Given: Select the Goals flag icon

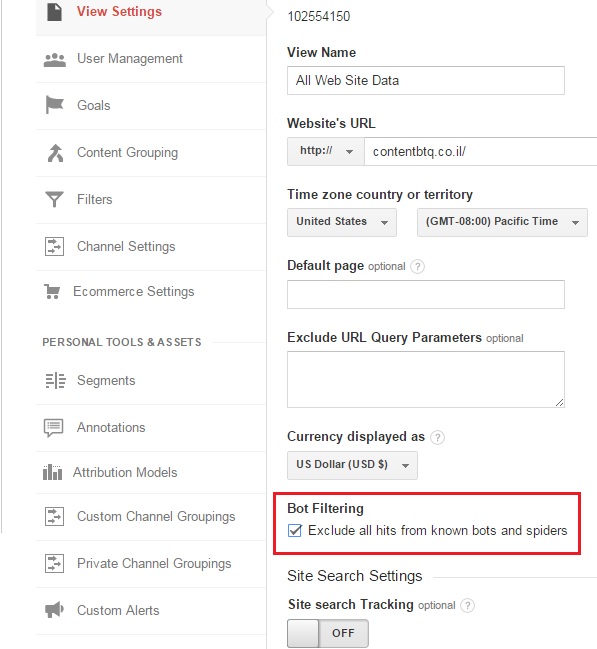Looking at the screenshot, I should point(54,105).
